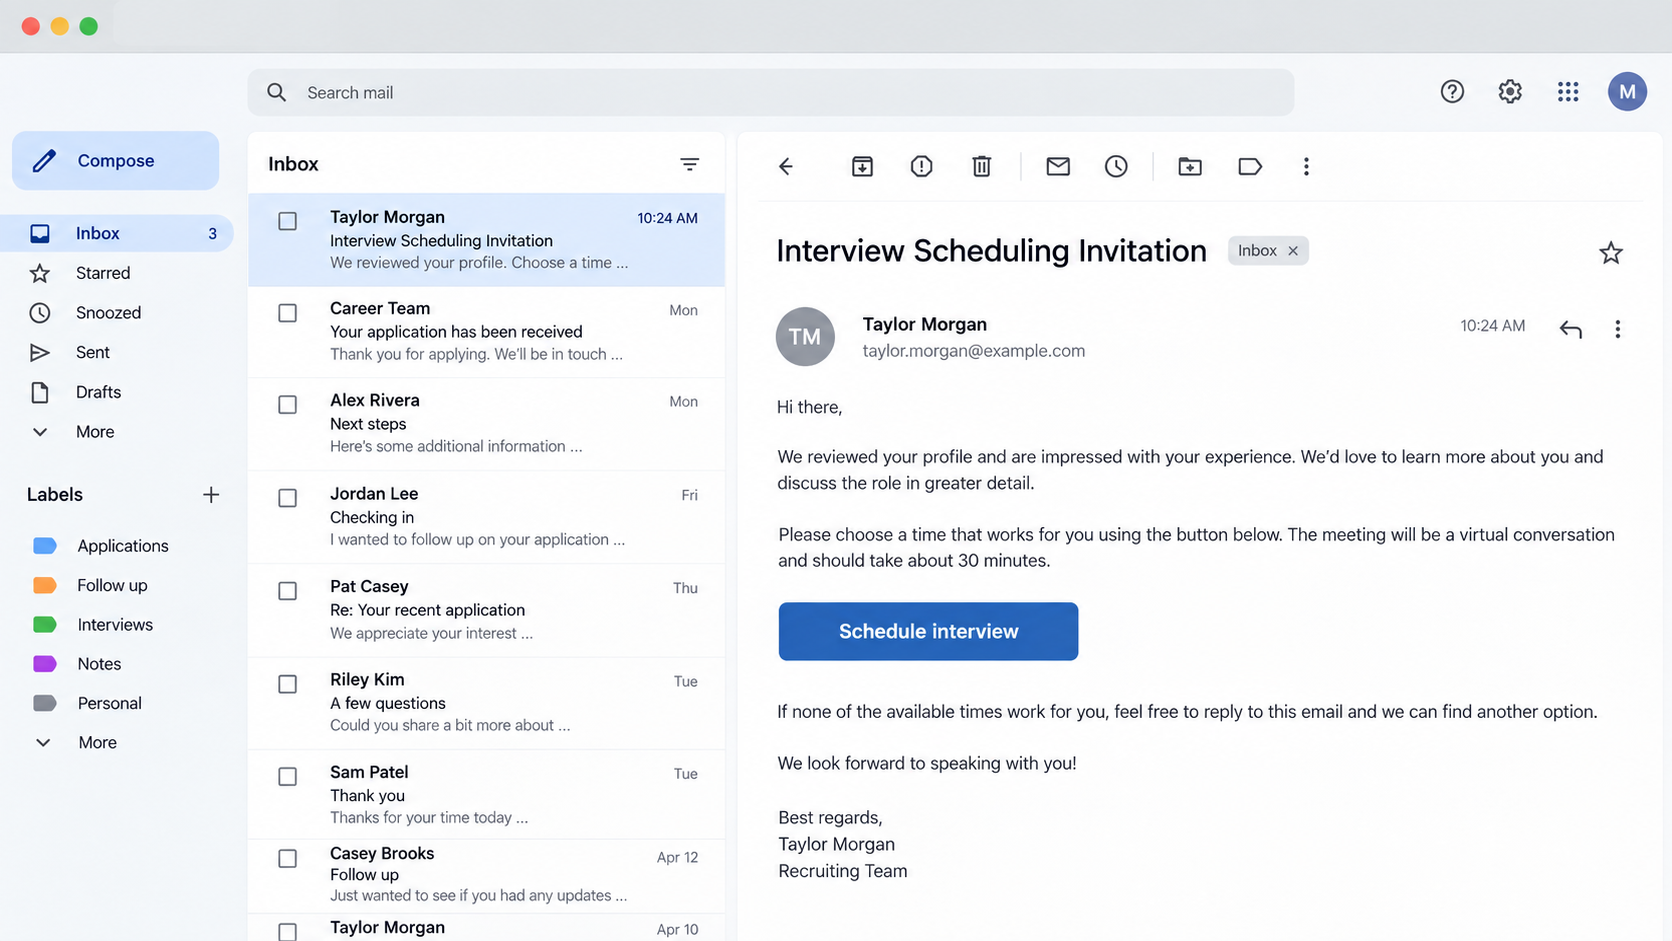
Task: Click the search magnifier icon
Action: pos(277,92)
